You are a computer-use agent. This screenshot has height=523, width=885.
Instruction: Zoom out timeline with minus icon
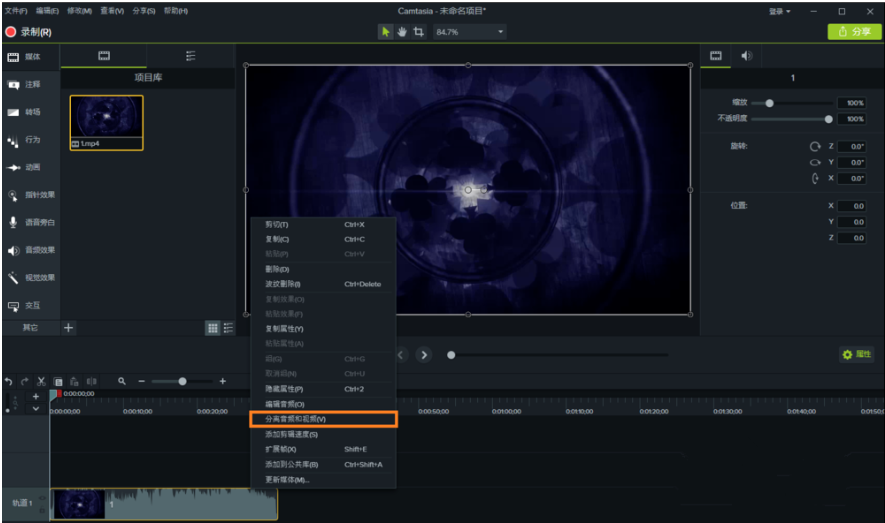pos(142,381)
